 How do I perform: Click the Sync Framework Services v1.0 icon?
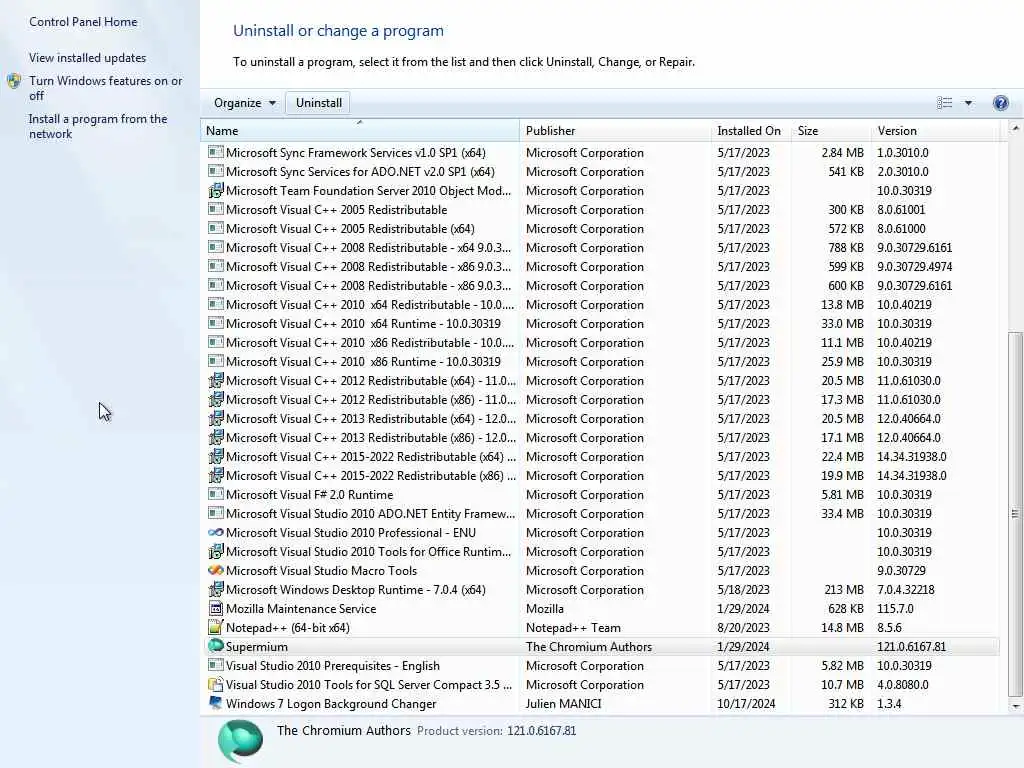click(x=216, y=152)
